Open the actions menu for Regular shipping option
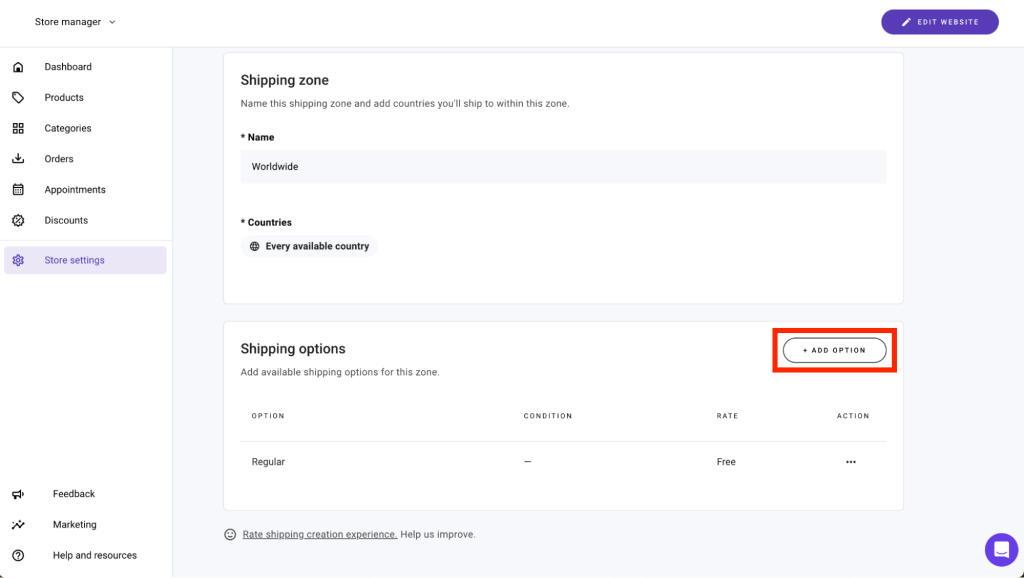 click(851, 461)
